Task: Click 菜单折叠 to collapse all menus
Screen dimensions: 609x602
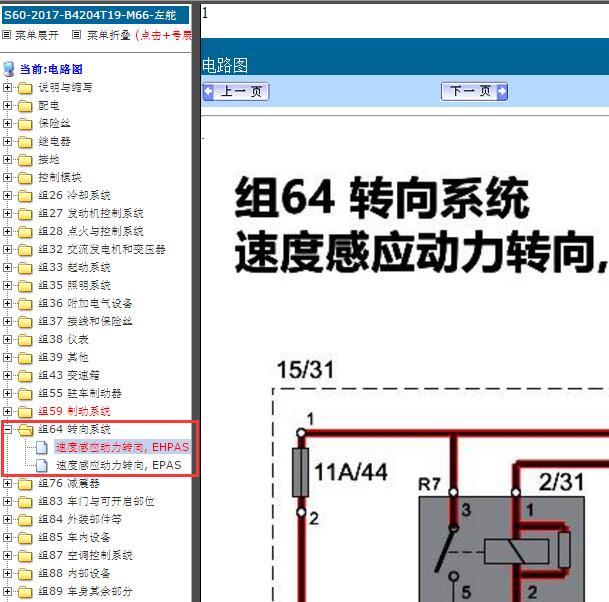Action: point(108,35)
